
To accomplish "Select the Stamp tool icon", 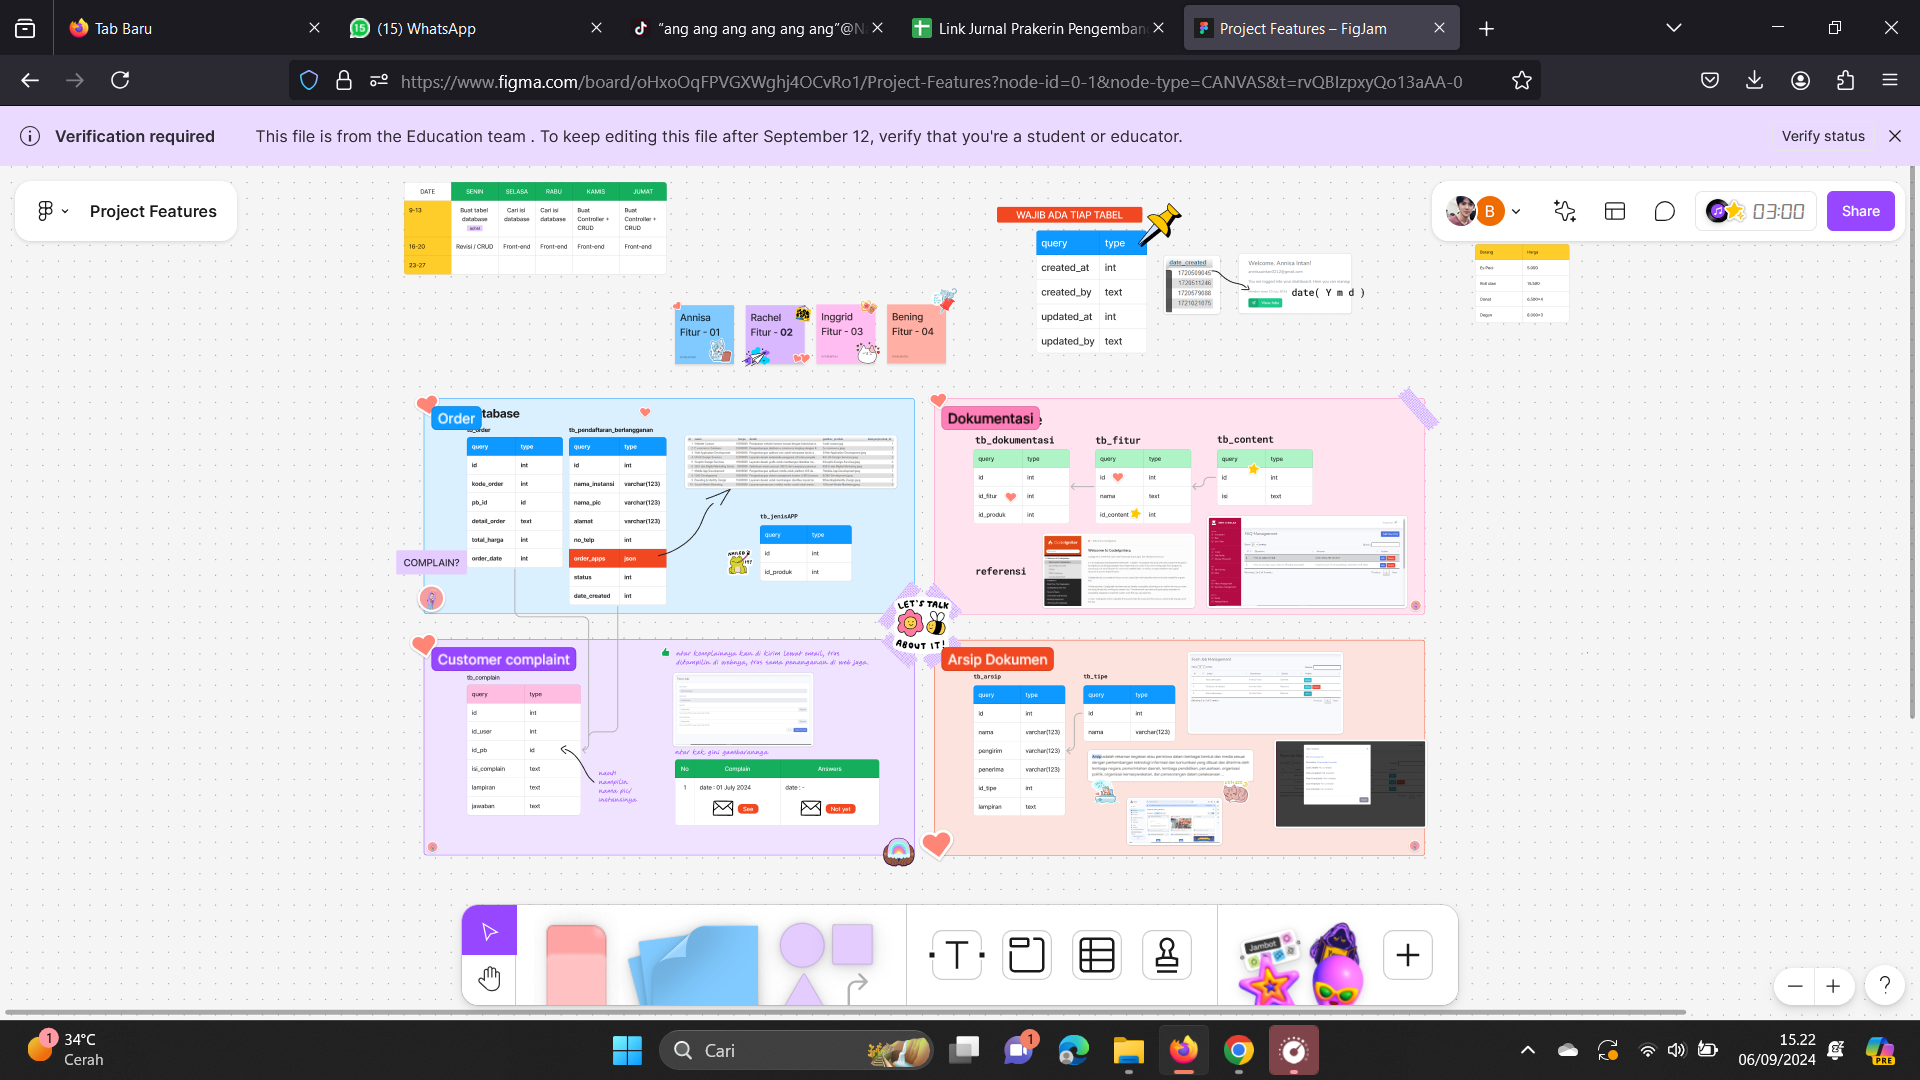I will tap(1167, 955).
